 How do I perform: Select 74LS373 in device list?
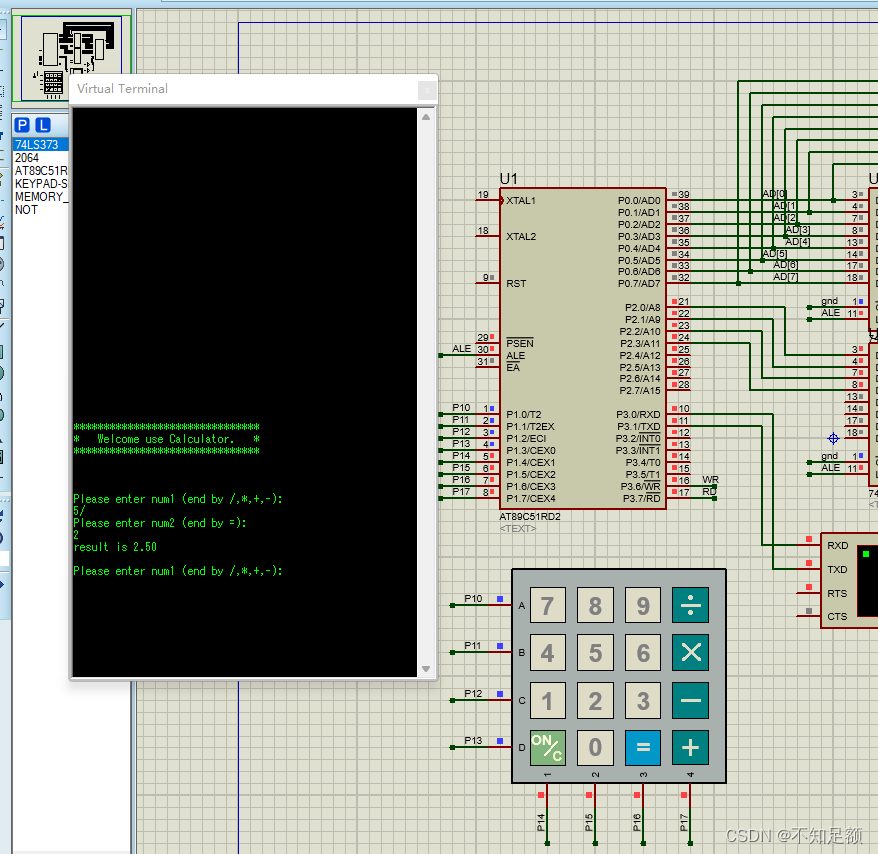pyautogui.click(x=41, y=144)
